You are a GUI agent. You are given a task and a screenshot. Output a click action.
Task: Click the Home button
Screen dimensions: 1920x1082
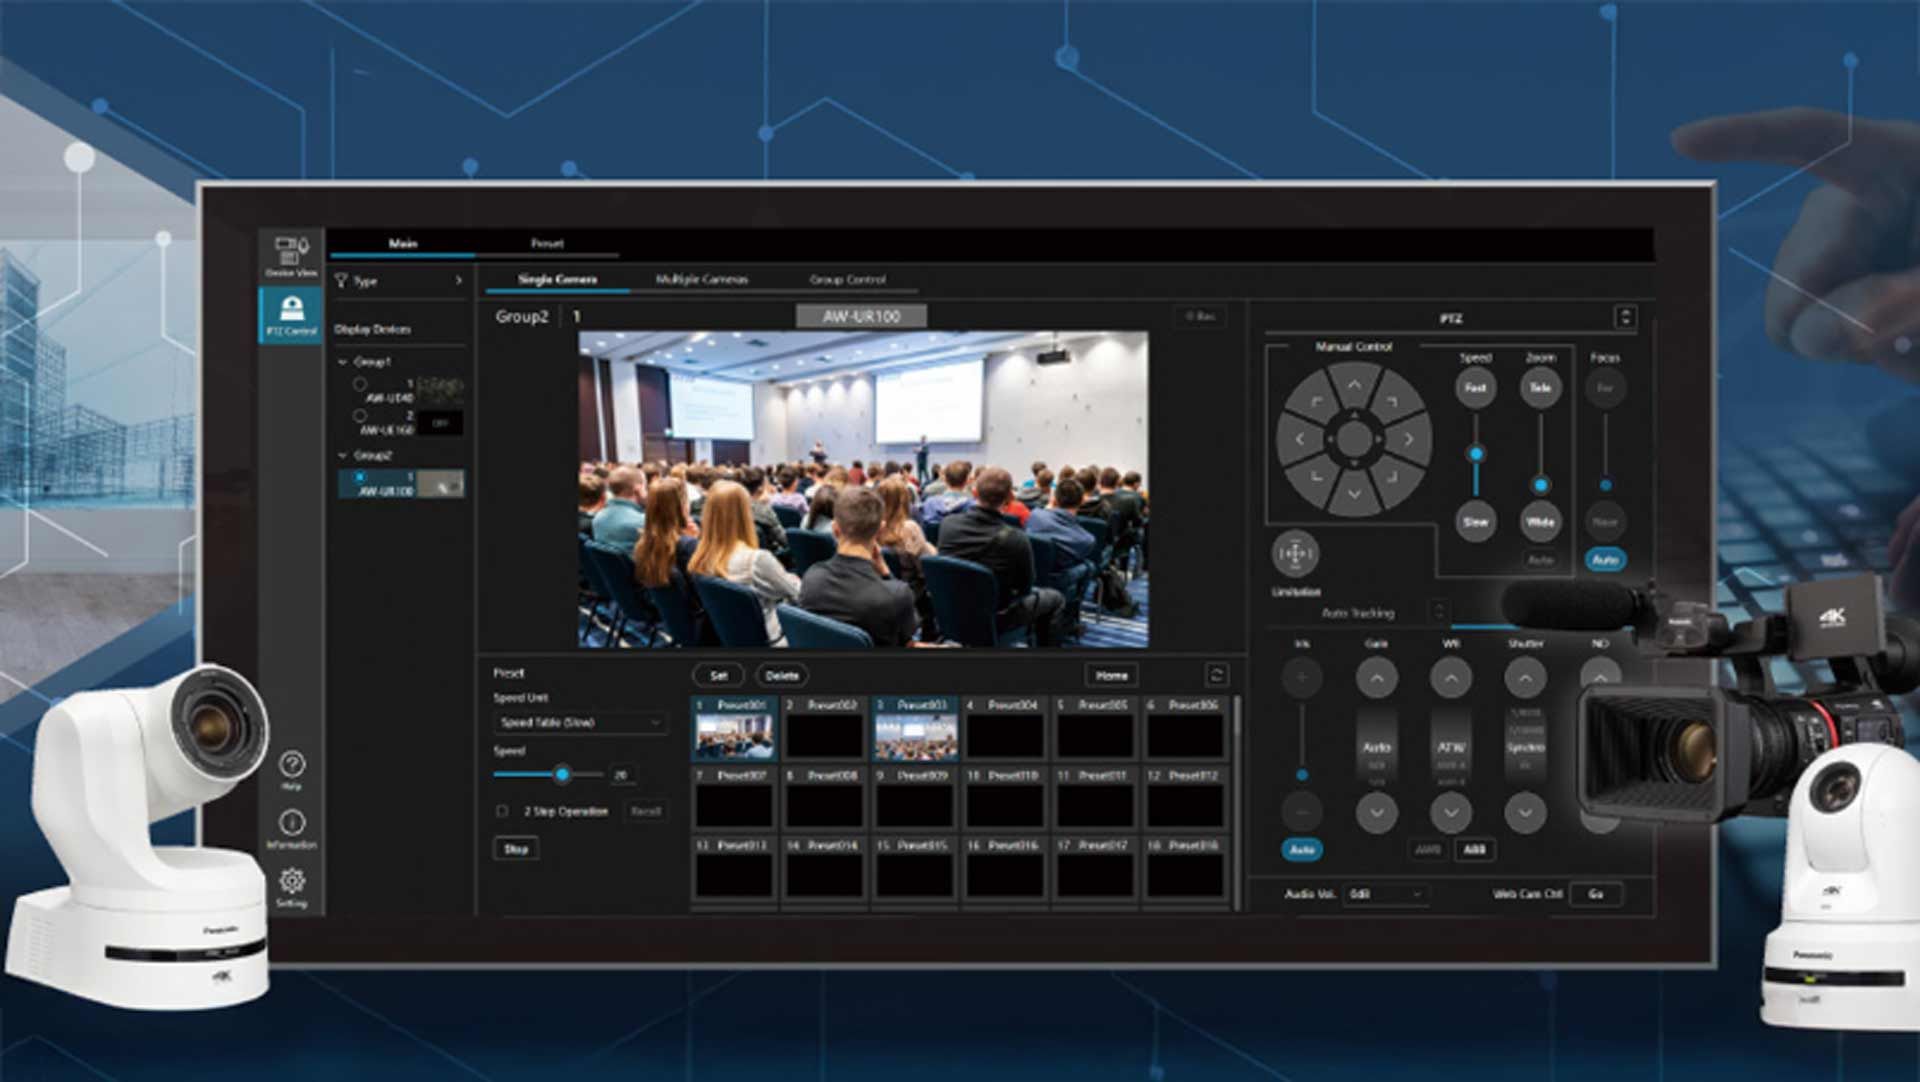(x=1111, y=675)
